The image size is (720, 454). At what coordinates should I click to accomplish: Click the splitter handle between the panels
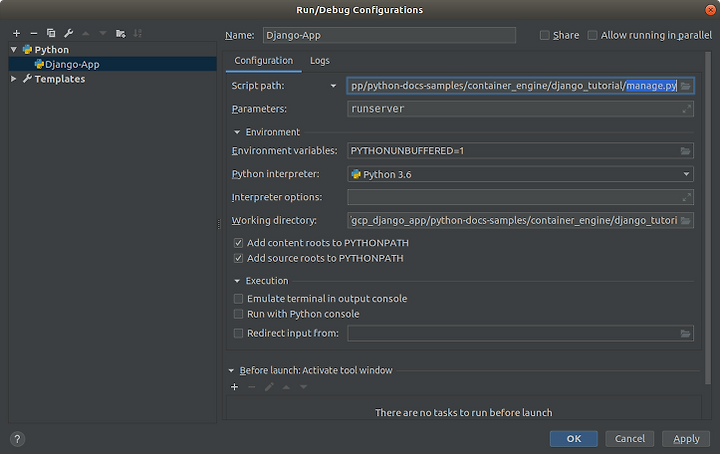(x=219, y=224)
